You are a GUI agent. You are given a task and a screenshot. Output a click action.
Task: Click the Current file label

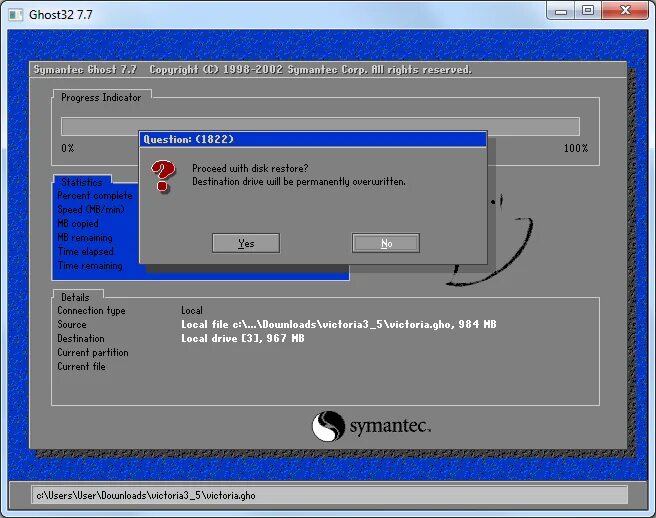tap(81, 367)
